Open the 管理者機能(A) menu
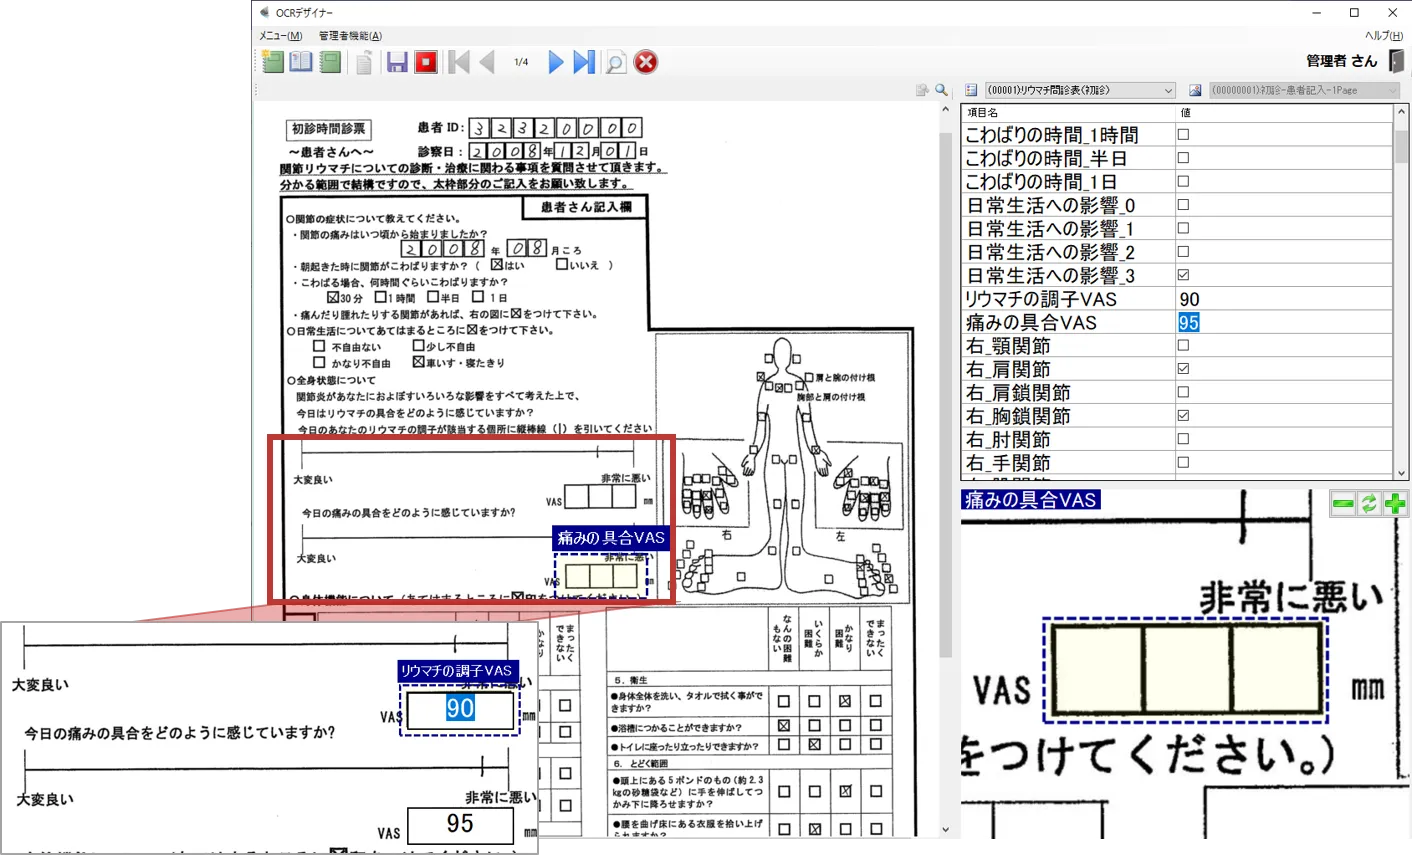Screen dimensions: 1412x855 coord(350,36)
